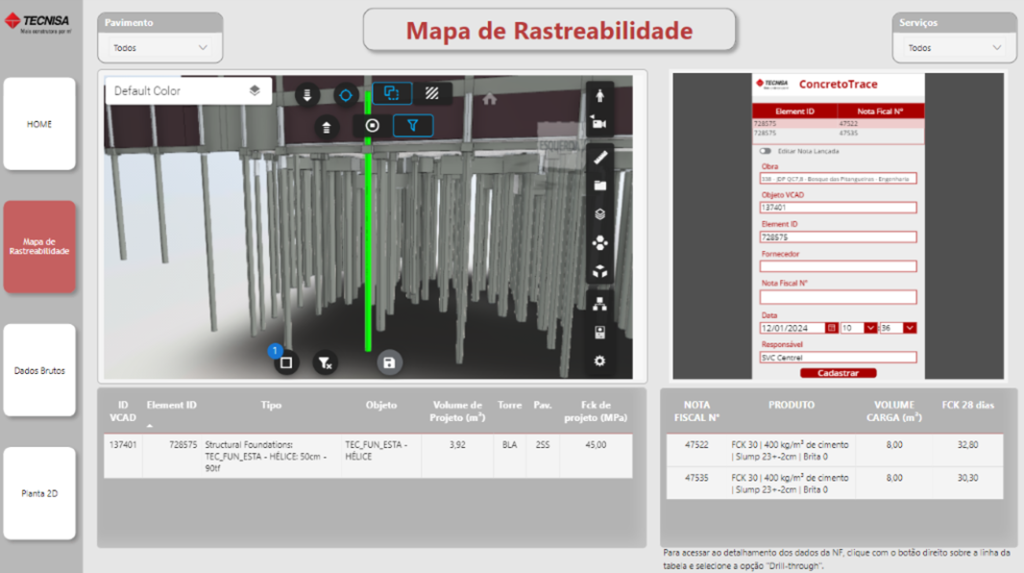This screenshot has height=573, width=1024.
Task: Click the camera view icon
Action: point(600,123)
